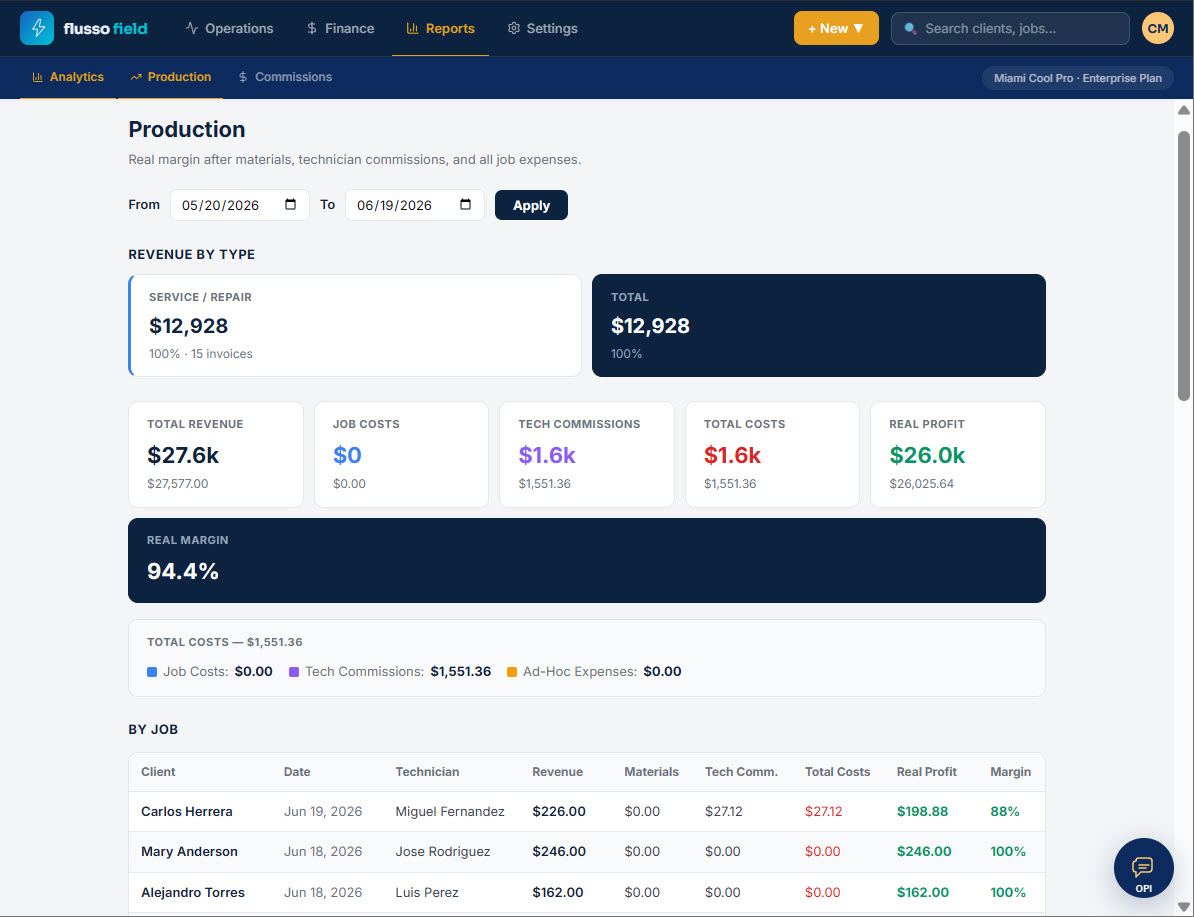Click the scrollbar up arrow

tap(1183, 110)
